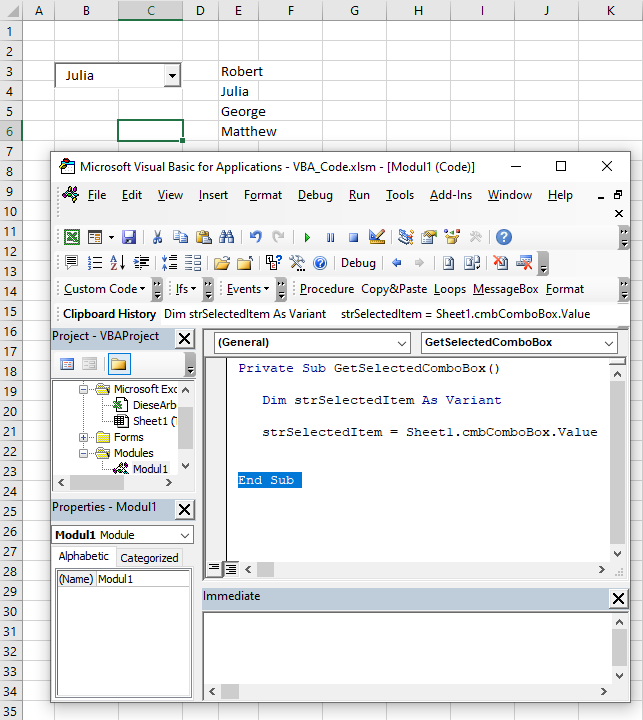This screenshot has width=643, height=720.
Task: Switch to Excel via the green Excel icon
Action: [72, 237]
